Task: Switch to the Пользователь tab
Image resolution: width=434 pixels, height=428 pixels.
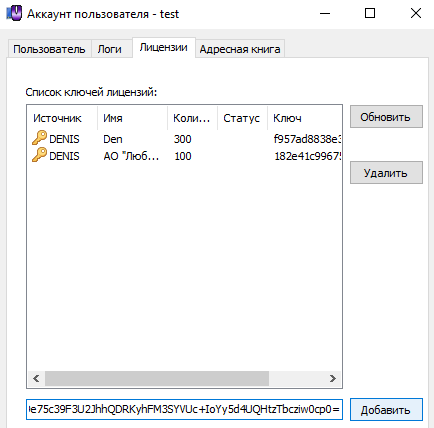Action: click(x=49, y=49)
